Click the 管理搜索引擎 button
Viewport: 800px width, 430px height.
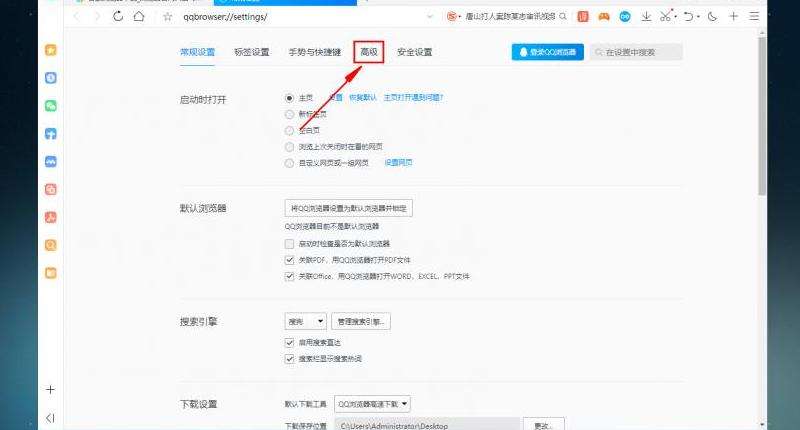tap(361, 321)
